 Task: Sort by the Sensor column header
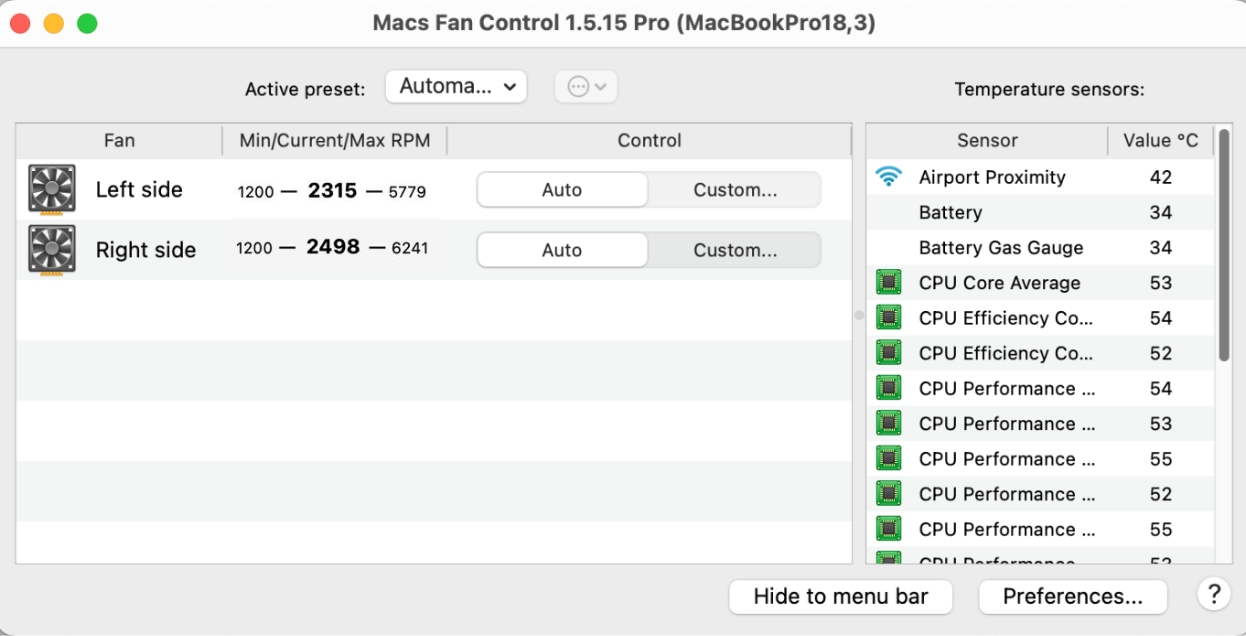pyautogui.click(x=987, y=141)
